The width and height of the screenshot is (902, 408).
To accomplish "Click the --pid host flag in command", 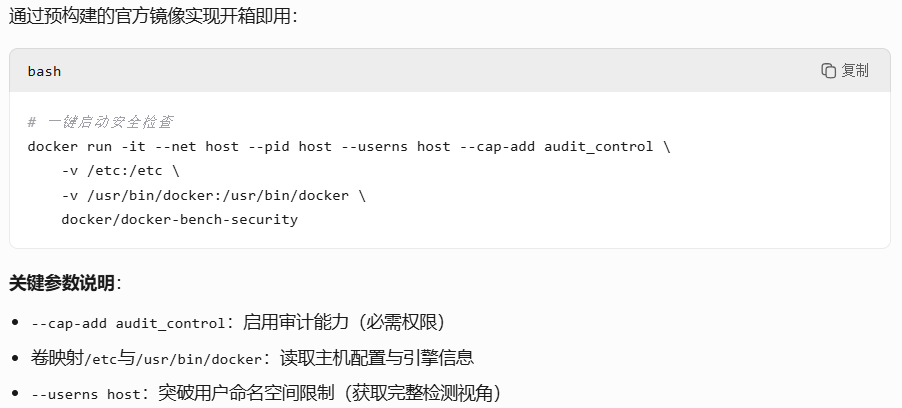I will pos(290,147).
